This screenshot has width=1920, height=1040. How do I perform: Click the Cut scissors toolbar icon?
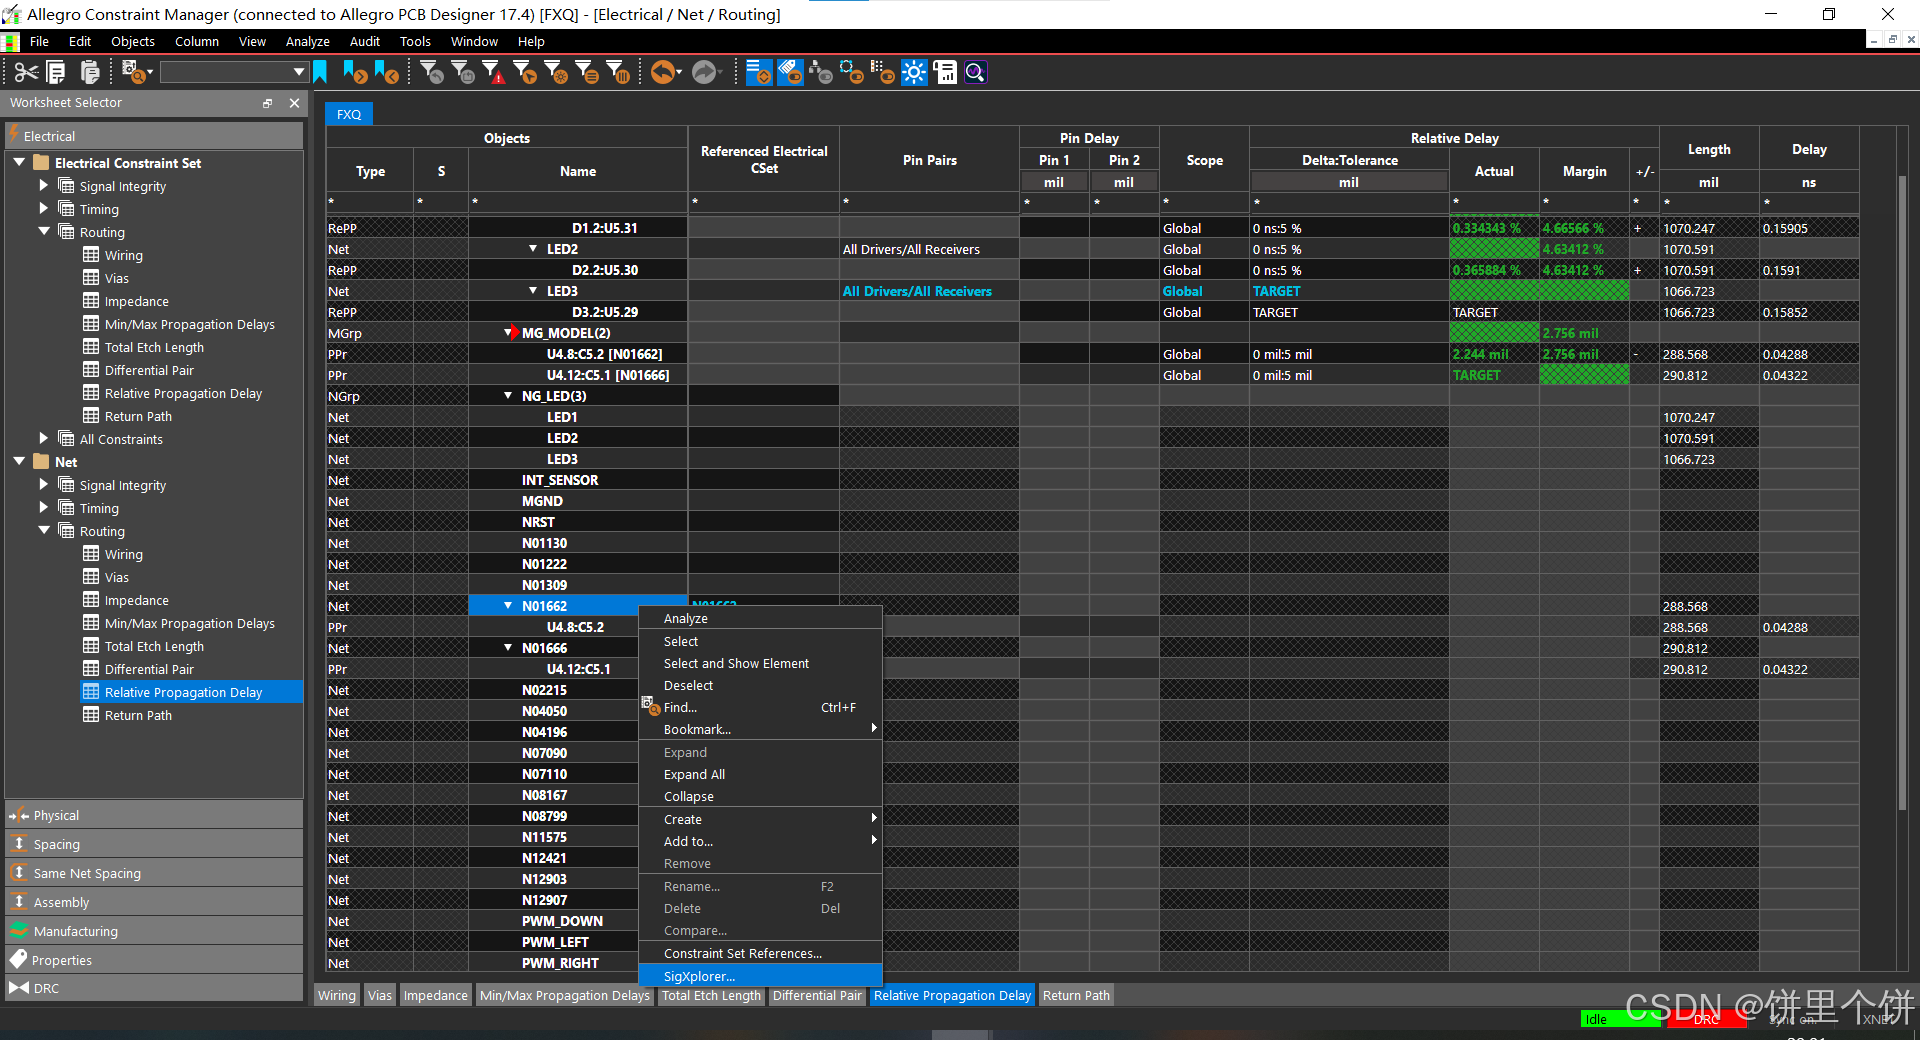coord(26,72)
